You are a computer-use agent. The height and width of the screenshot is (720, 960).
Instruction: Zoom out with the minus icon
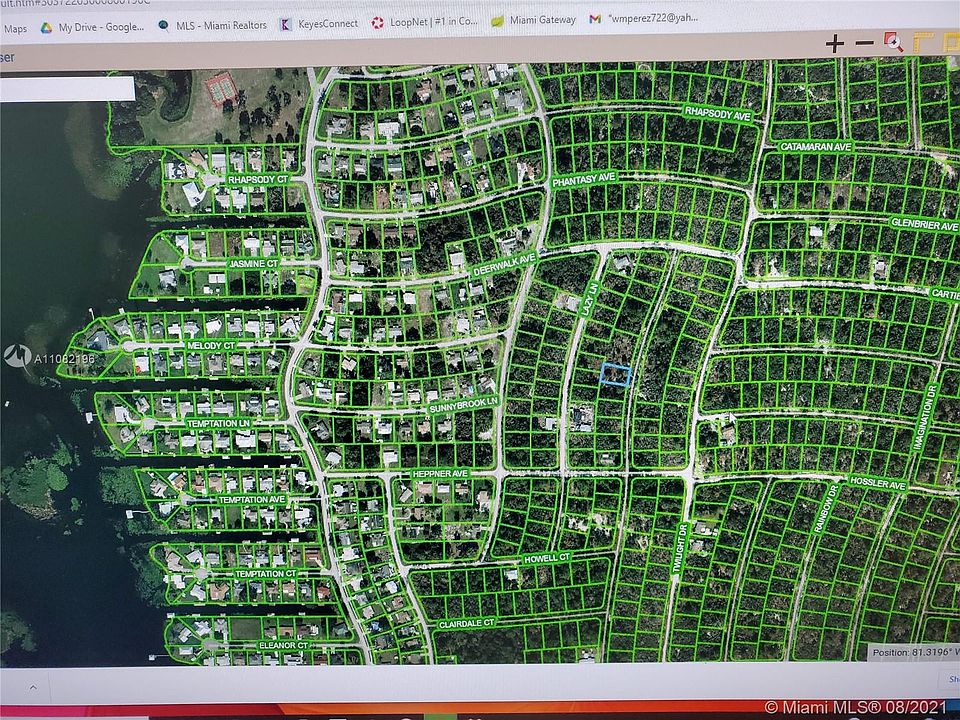[x=864, y=43]
